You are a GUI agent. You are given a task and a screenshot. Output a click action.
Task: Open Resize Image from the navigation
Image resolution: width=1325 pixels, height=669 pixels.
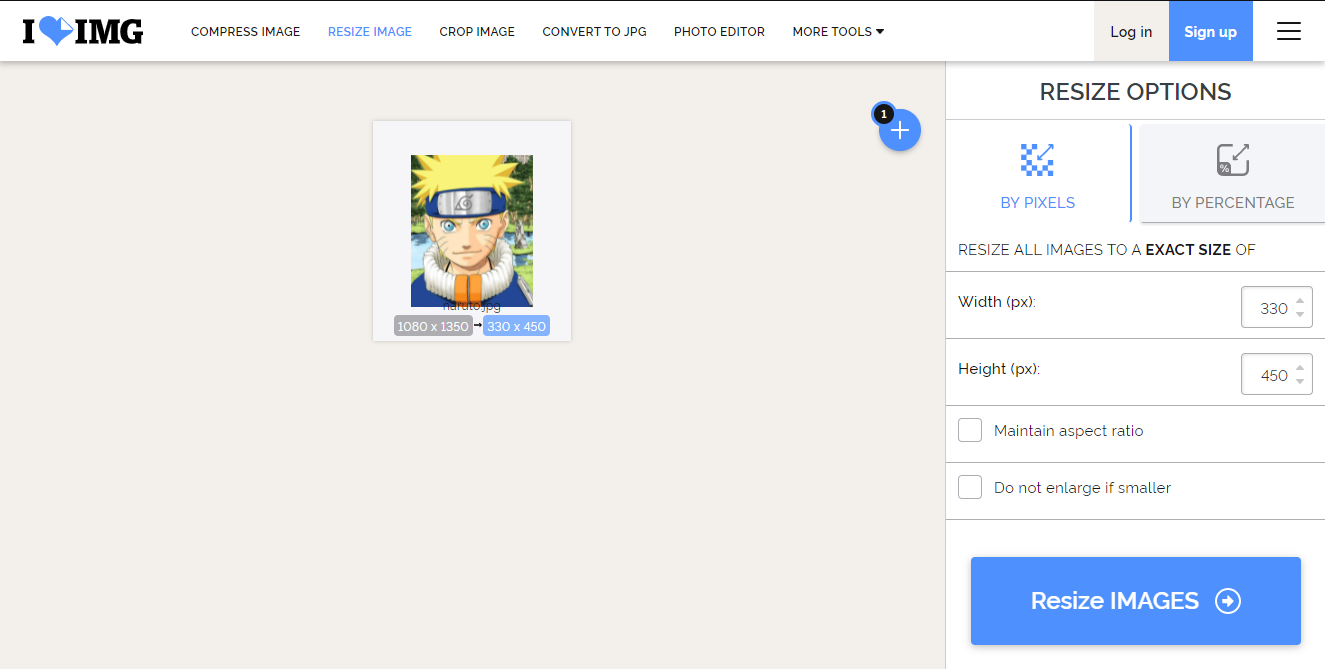pos(370,32)
